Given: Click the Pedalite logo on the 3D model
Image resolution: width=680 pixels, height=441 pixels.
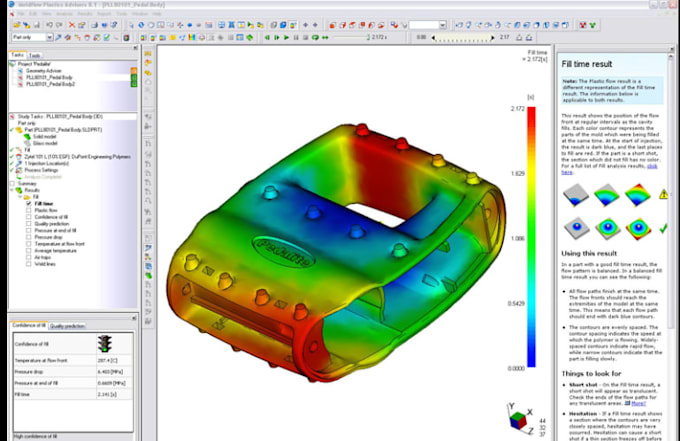Looking at the screenshot, I should click(283, 252).
